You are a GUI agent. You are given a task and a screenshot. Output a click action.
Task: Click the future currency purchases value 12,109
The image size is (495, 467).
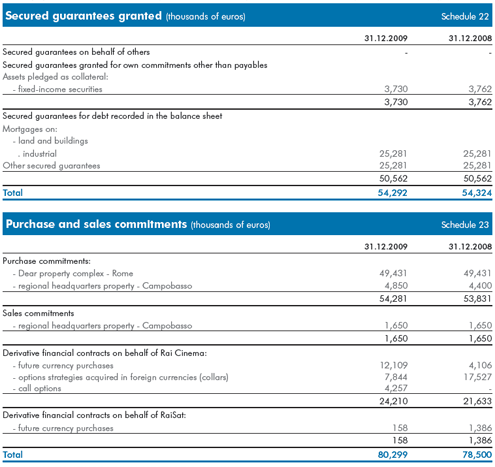[x=394, y=365]
